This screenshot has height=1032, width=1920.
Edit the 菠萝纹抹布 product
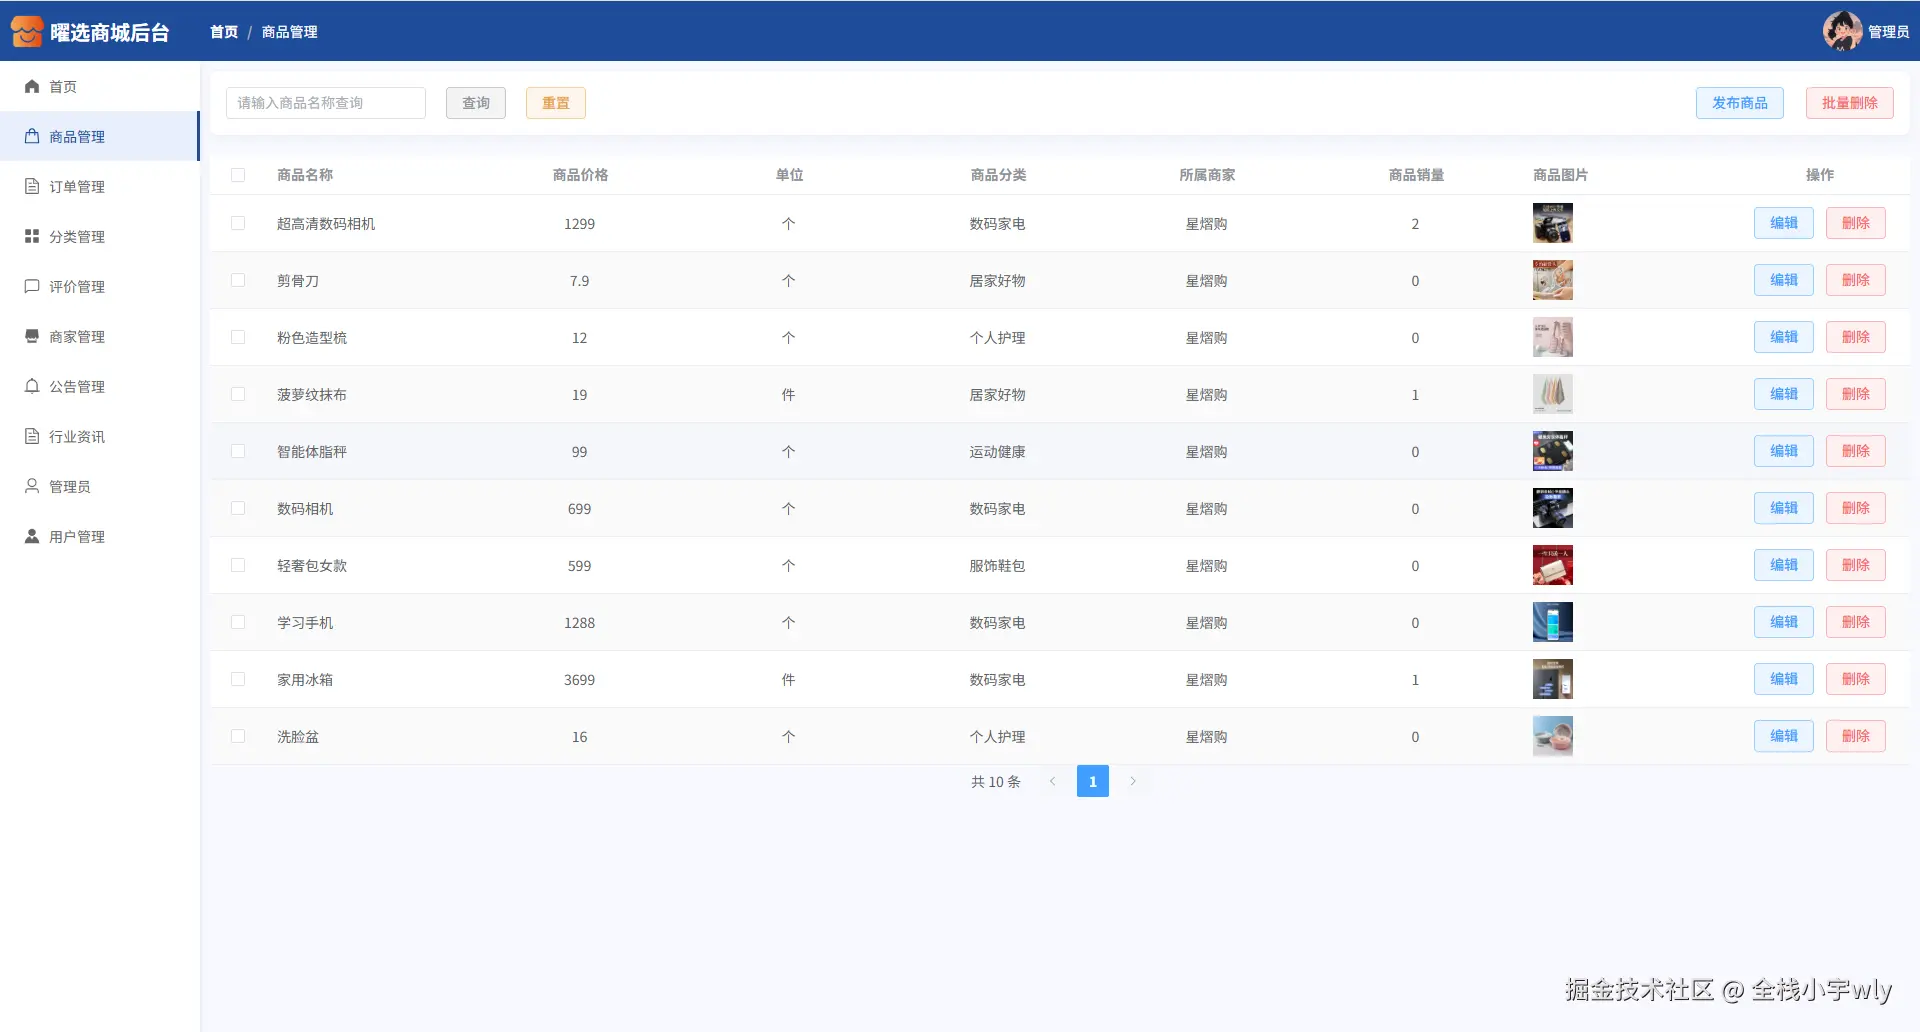(x=1784, y=394)
